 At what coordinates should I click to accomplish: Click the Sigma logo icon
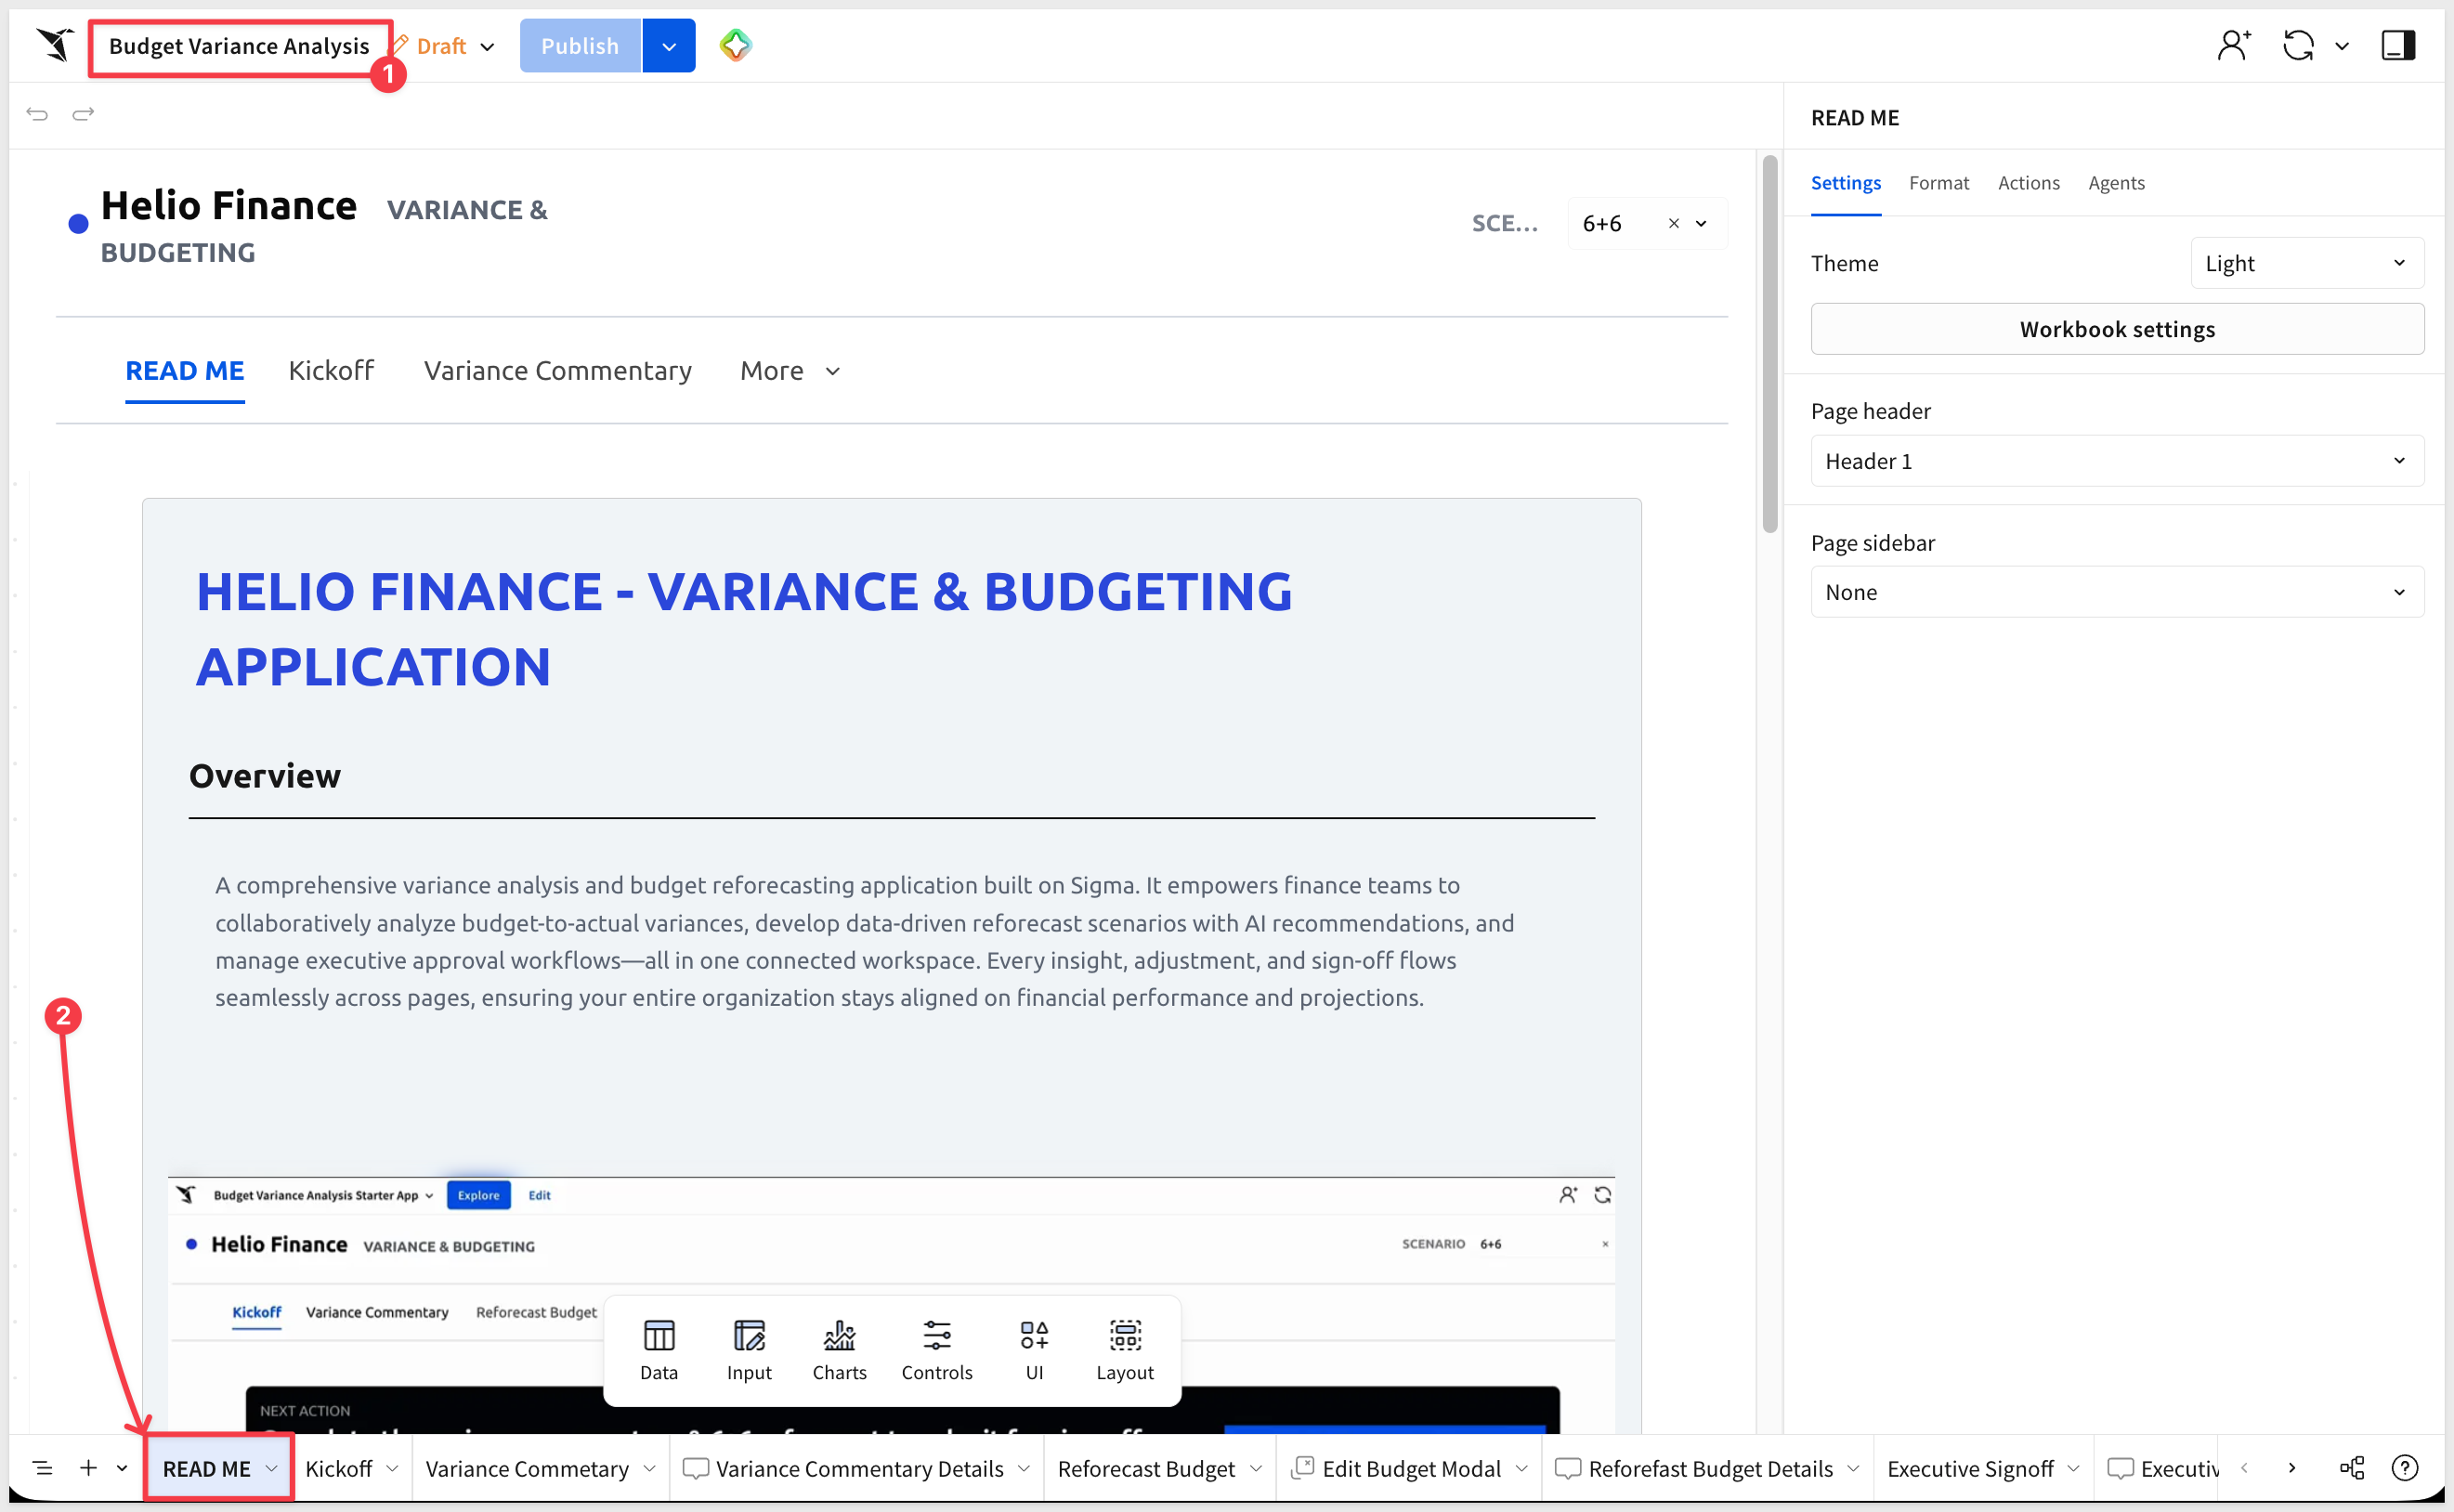[x=55, y=45]
